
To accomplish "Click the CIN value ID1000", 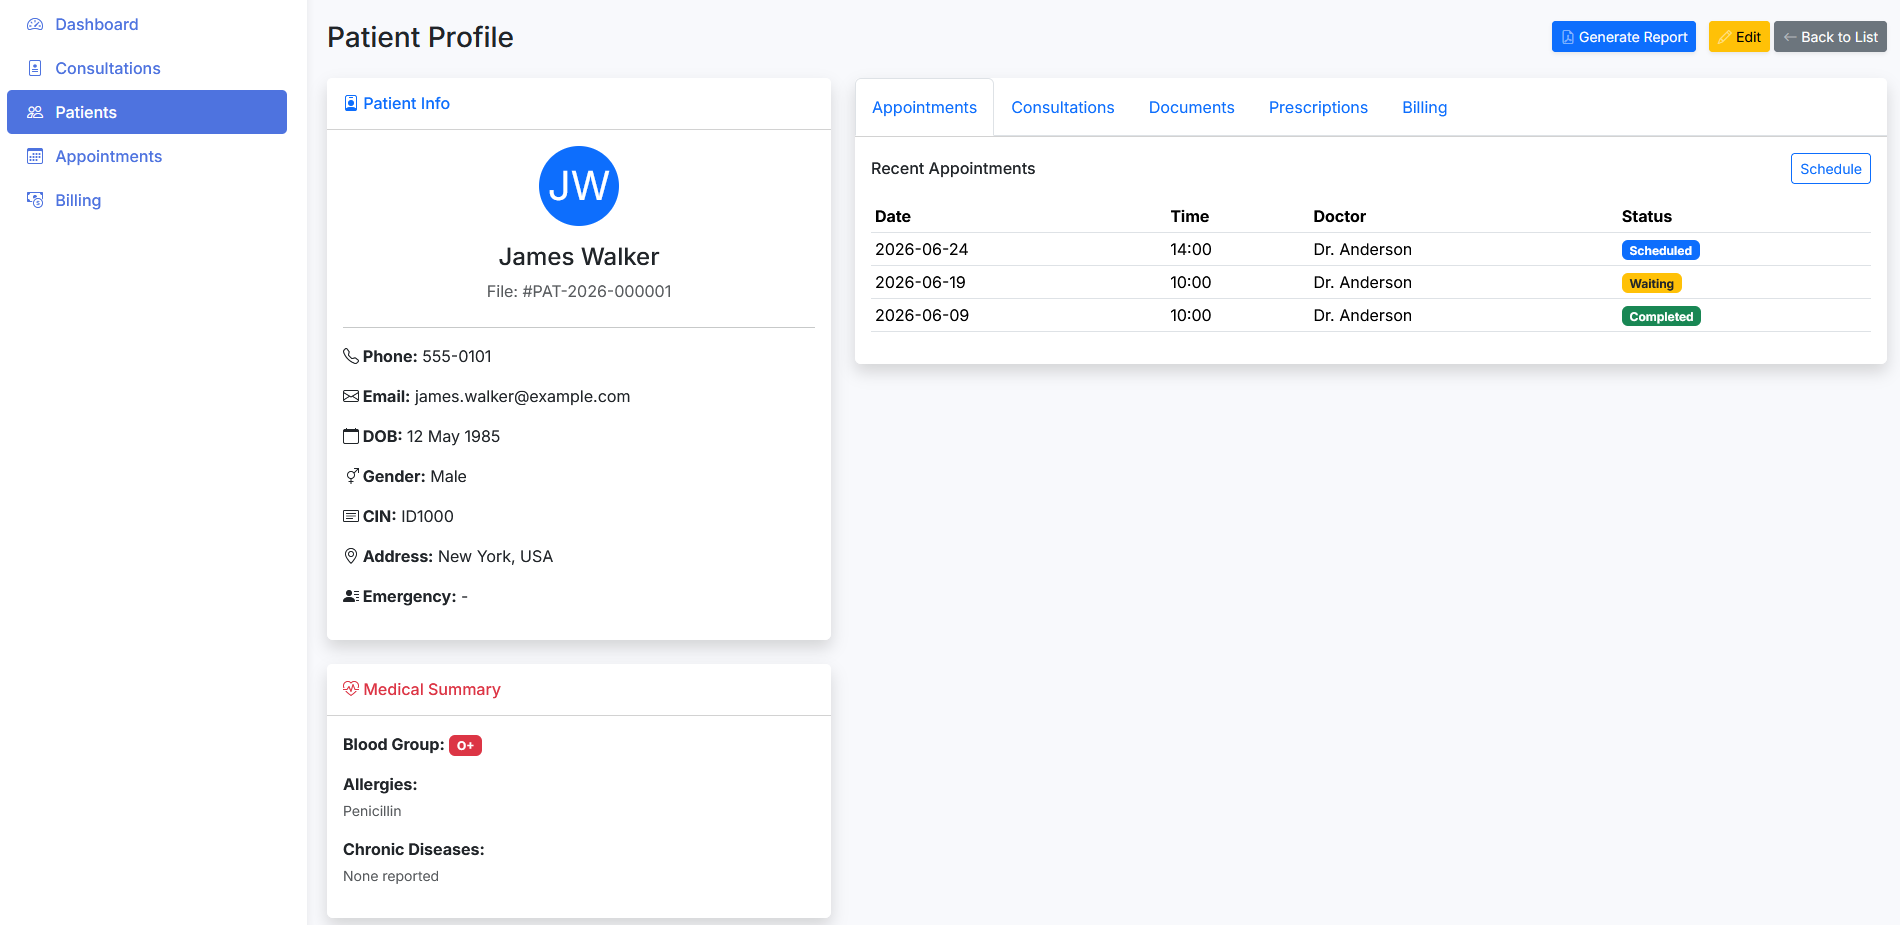I will point(427,516).
